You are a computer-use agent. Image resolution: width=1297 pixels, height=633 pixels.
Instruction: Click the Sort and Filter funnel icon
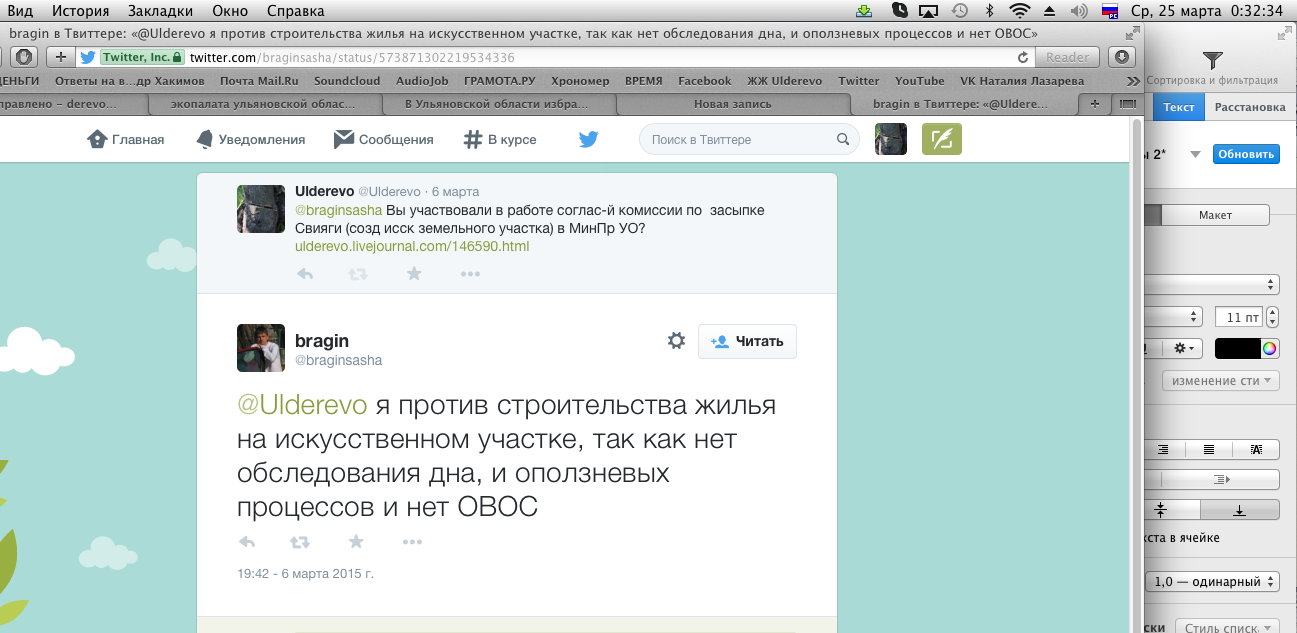pyautogui.click(x=1212, y=61)
